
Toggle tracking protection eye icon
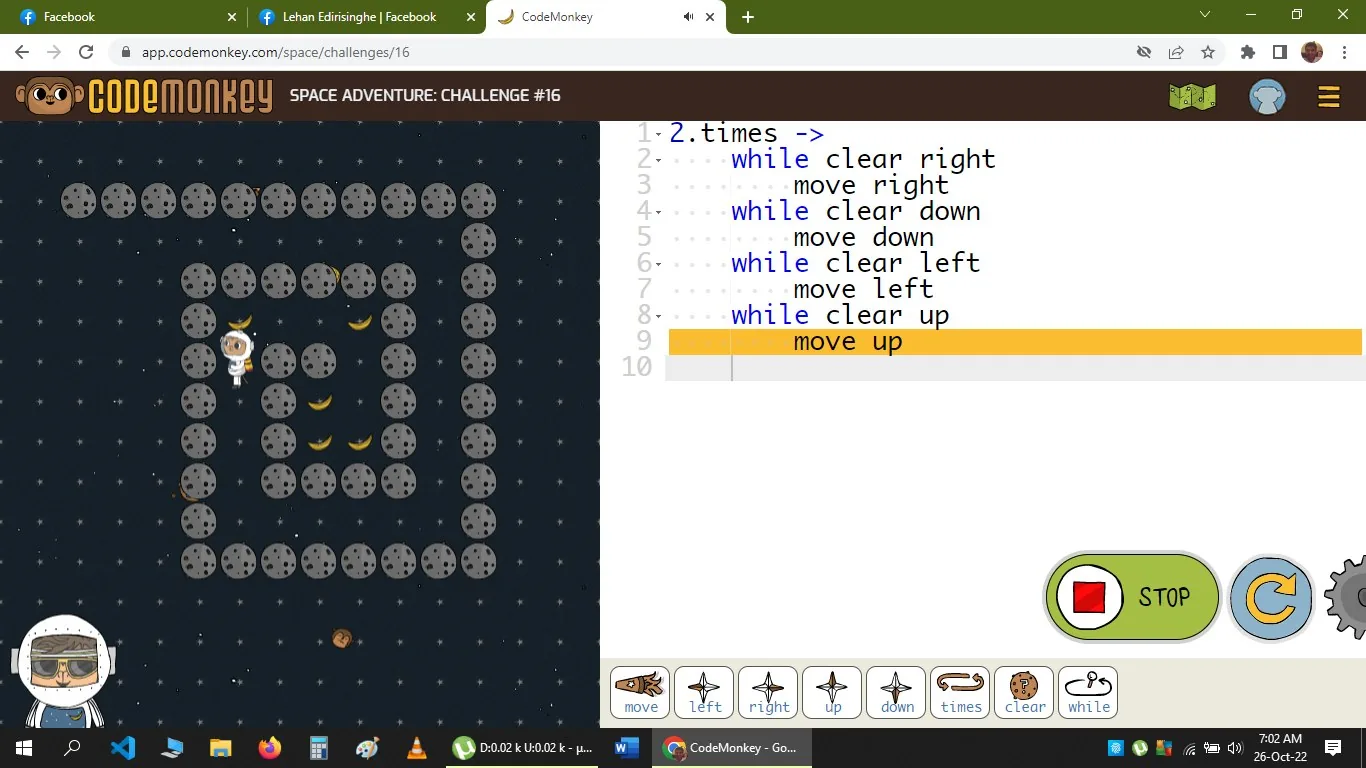[1143, 52]
